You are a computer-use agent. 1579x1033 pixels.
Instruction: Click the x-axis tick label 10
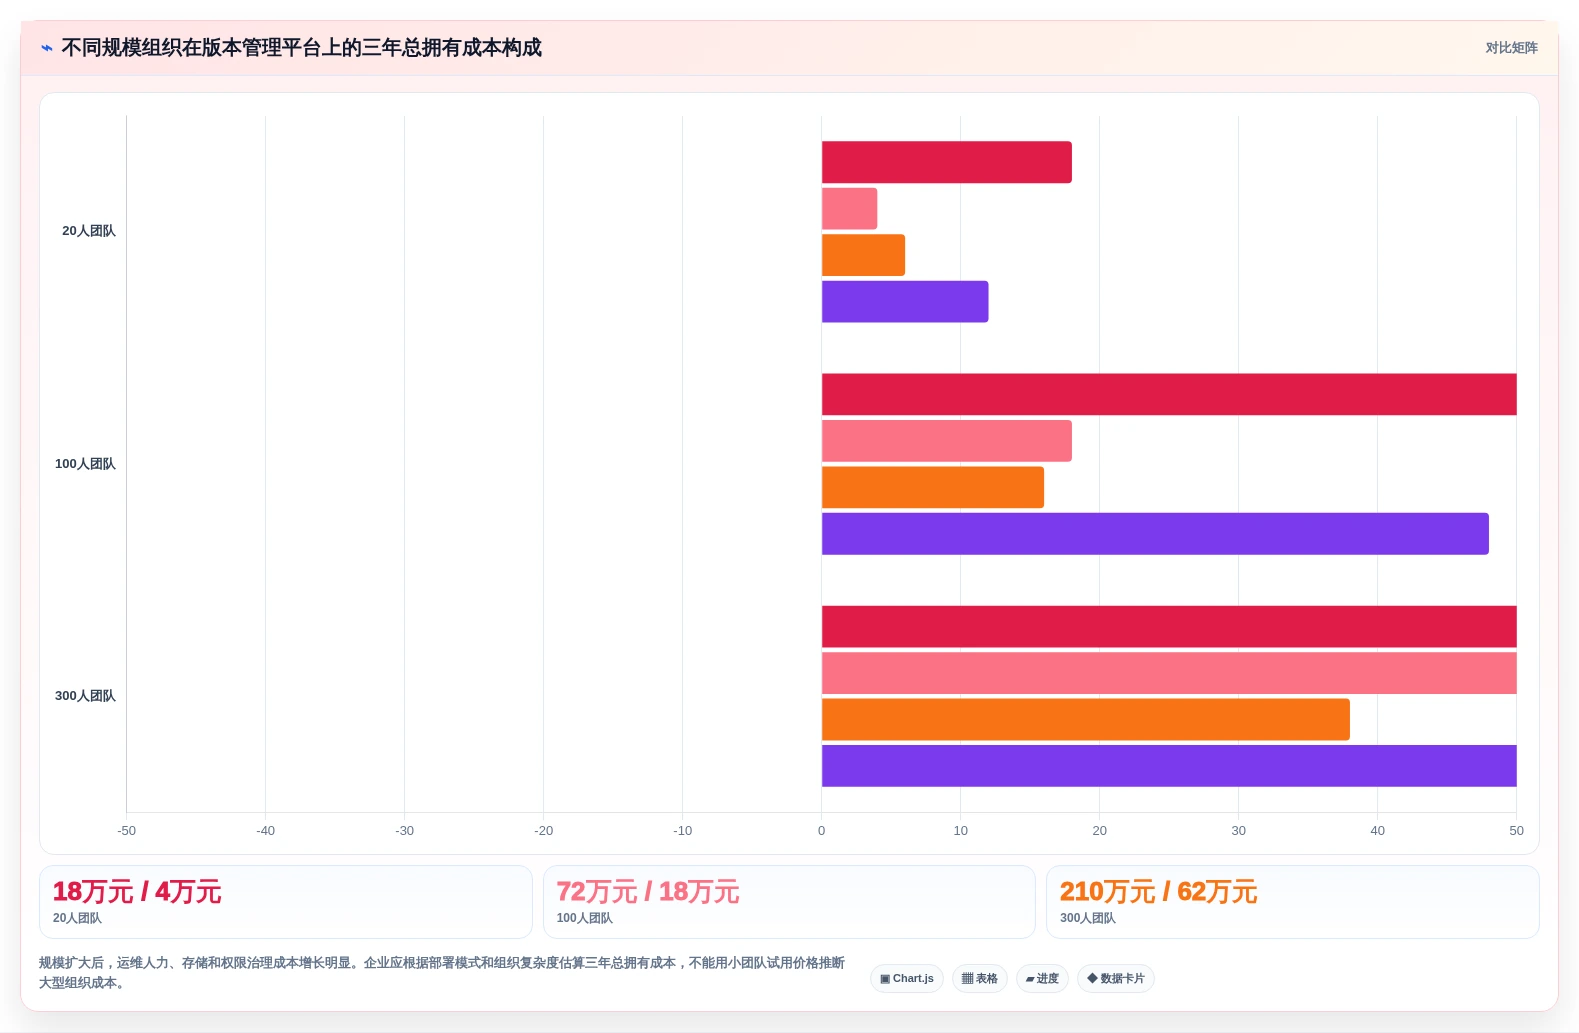961,831
